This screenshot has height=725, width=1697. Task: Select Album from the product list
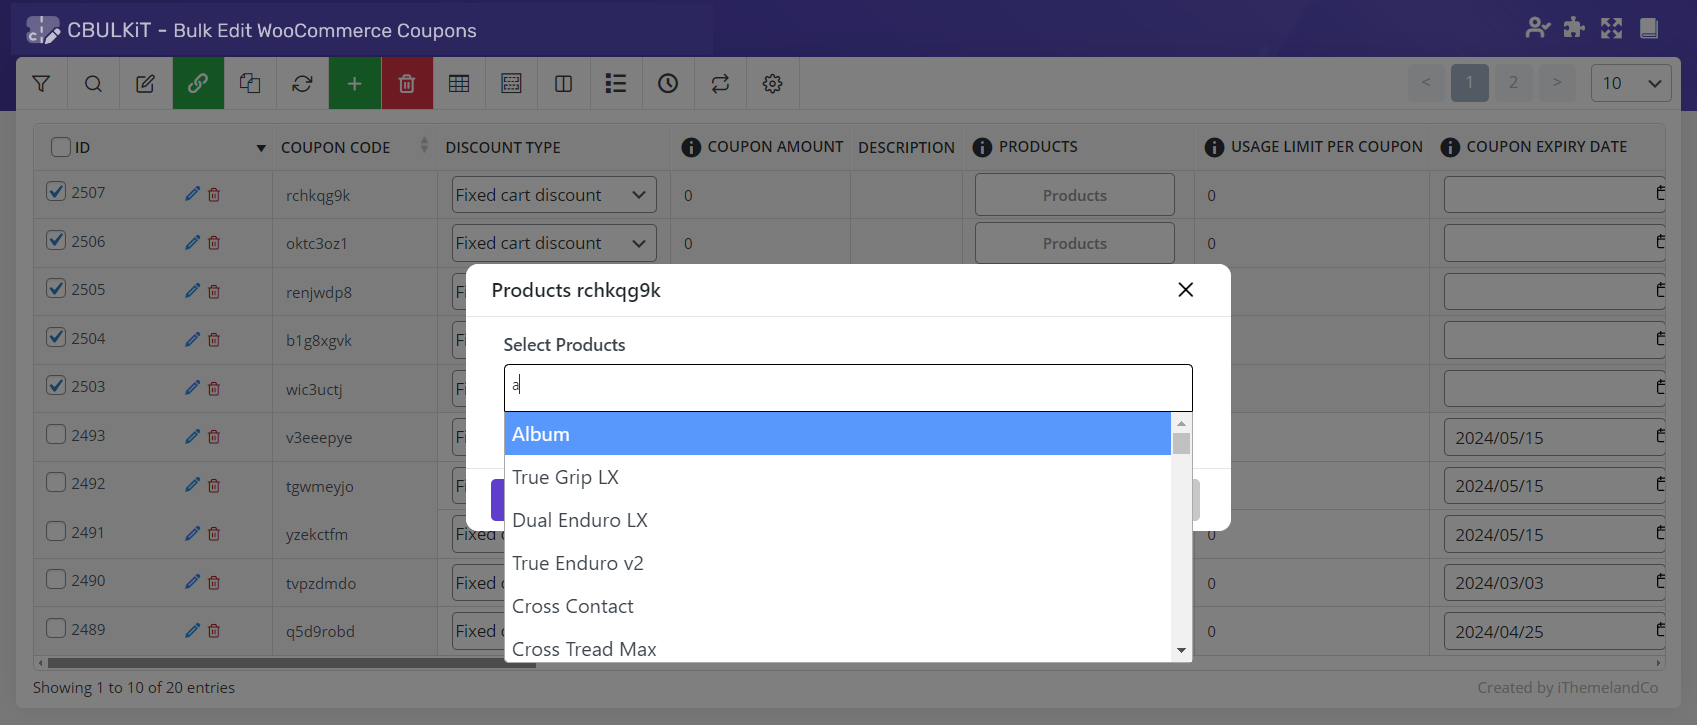click(x=837, y=434)
